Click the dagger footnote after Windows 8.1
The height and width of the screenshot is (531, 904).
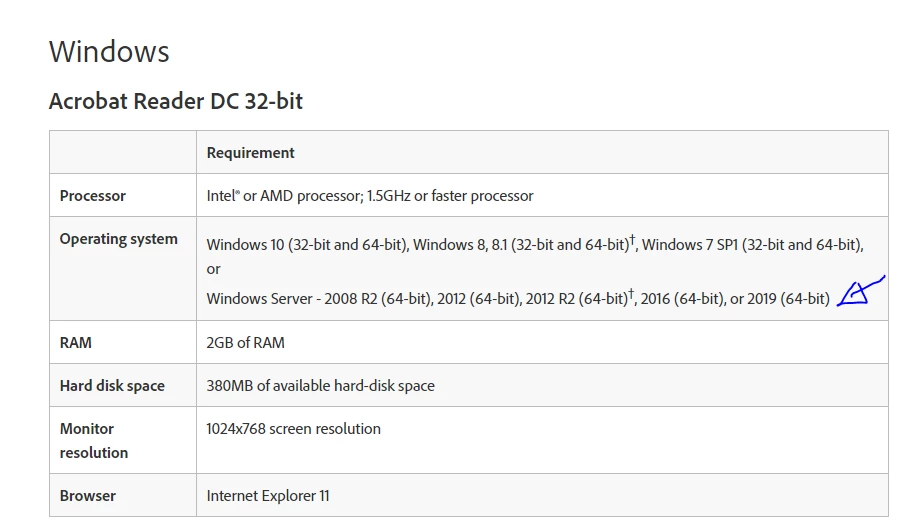pyautogui.click(x=632, y=239)
